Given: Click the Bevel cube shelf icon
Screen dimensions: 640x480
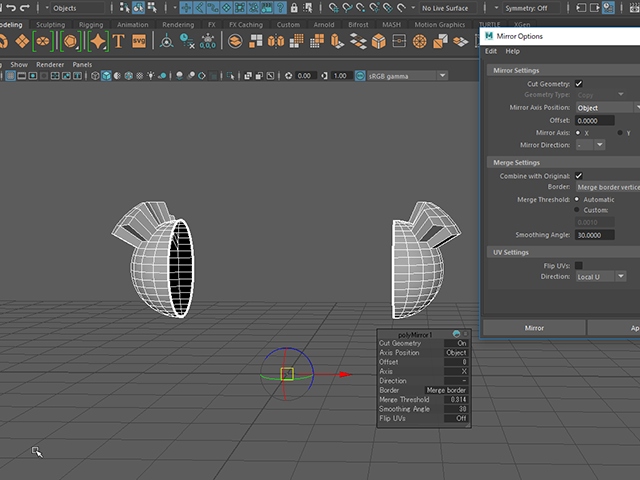Looking at the screenshot, I should [378, 41].
